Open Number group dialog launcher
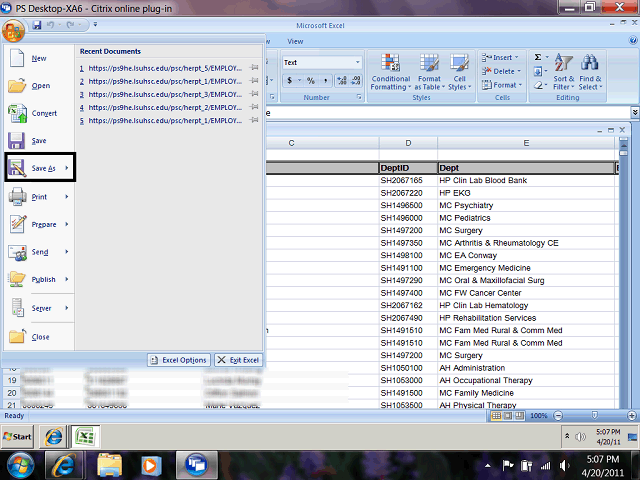This screenshot has width=640, height=480. [359, 97]
